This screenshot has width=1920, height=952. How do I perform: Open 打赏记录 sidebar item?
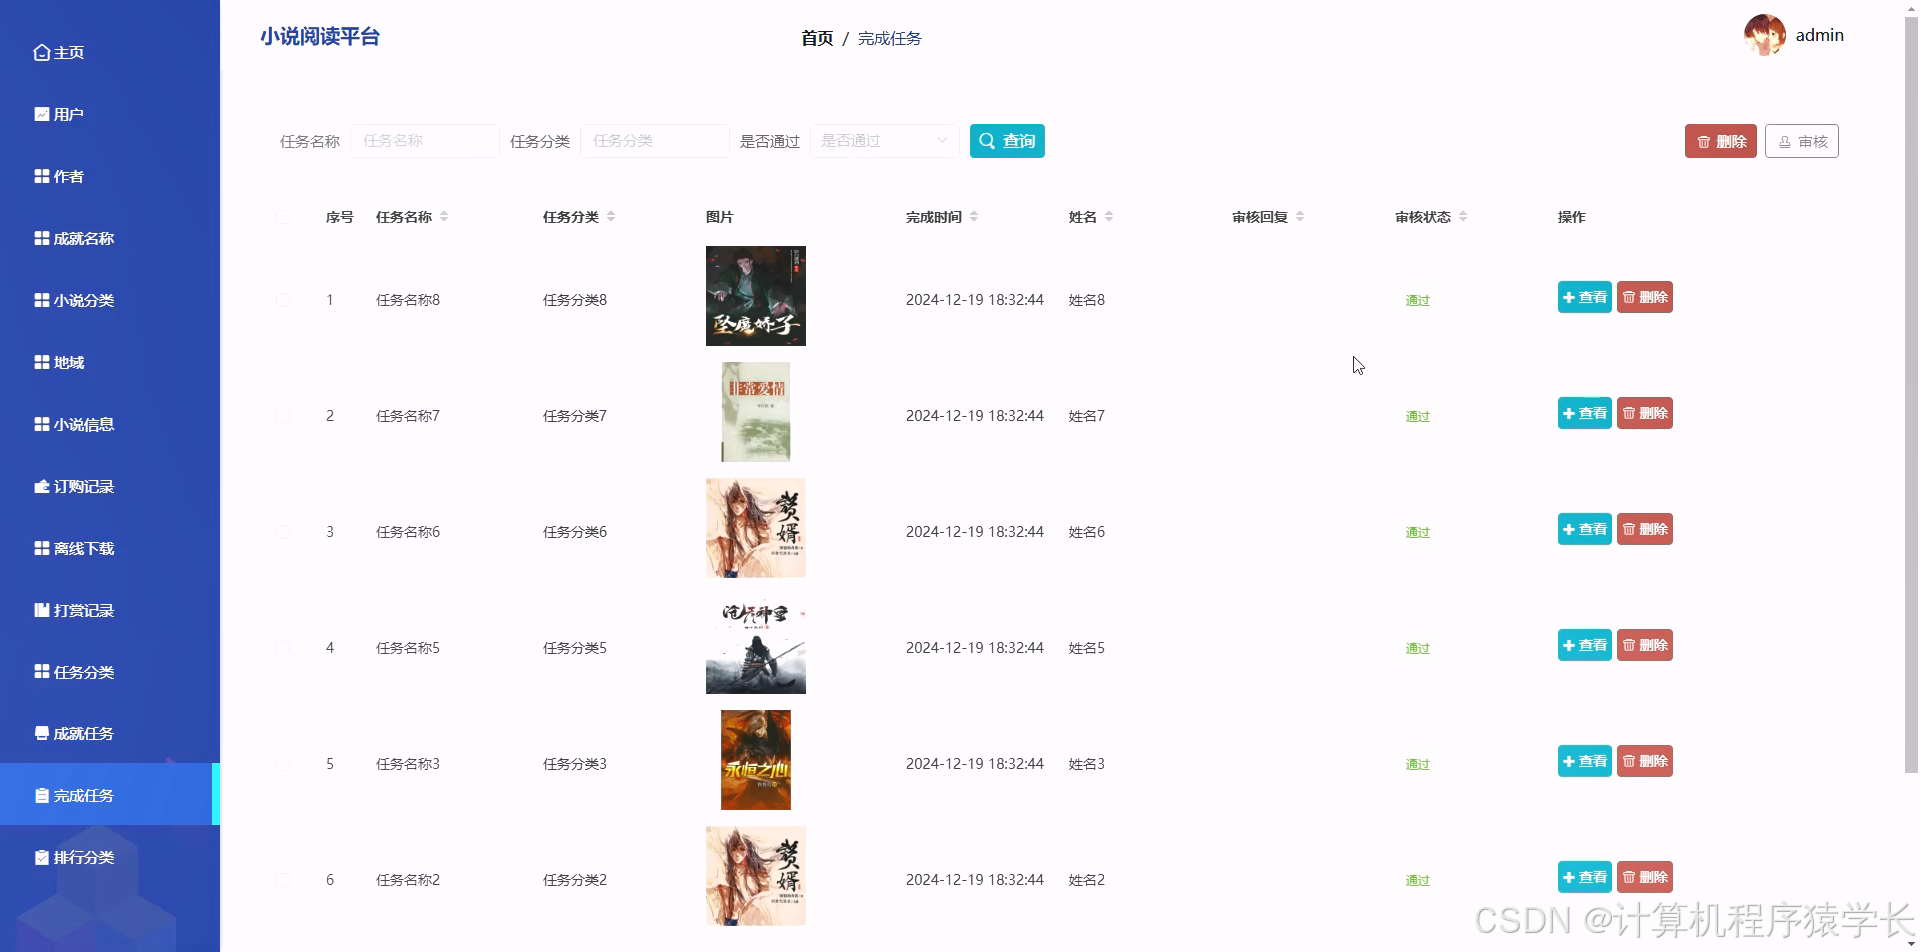[x=110, y=610]
